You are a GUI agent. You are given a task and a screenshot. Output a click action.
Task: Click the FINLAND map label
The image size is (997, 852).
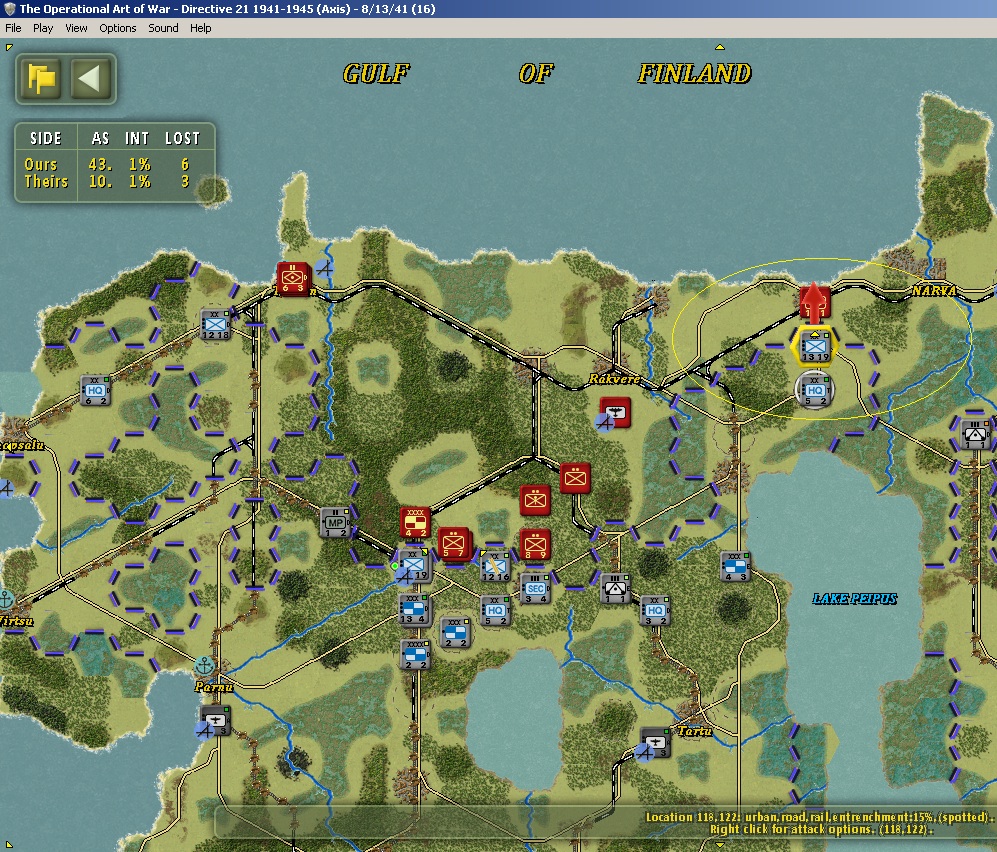[694, 74]
